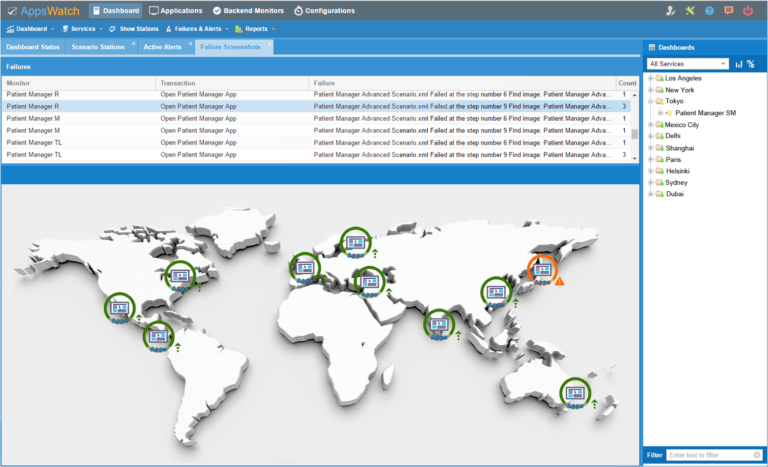
Task: Collapse the Tokyo tree node
Action: click(x=651, y=101)
